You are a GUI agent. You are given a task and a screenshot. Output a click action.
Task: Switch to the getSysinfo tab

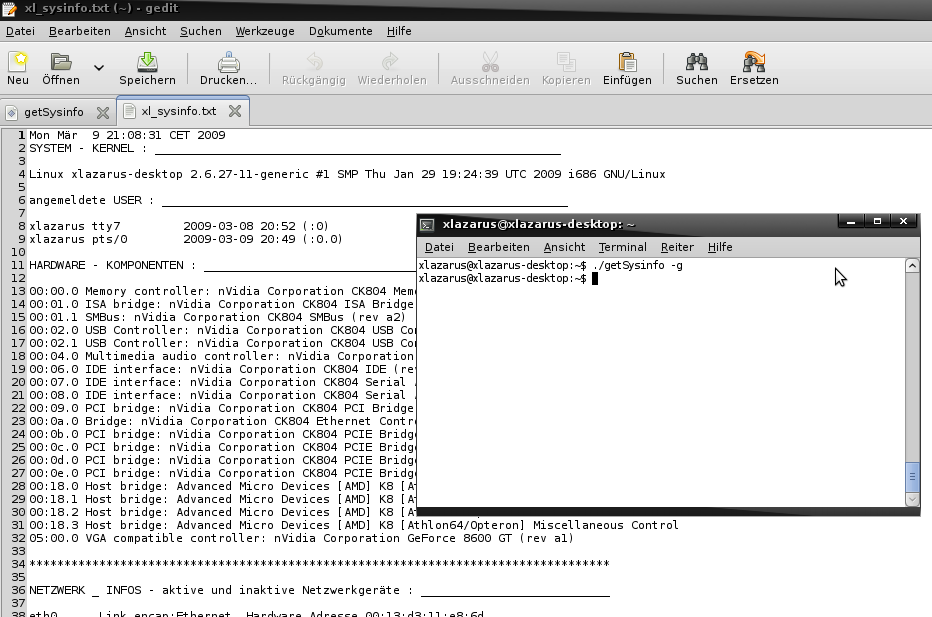point(53,111)
